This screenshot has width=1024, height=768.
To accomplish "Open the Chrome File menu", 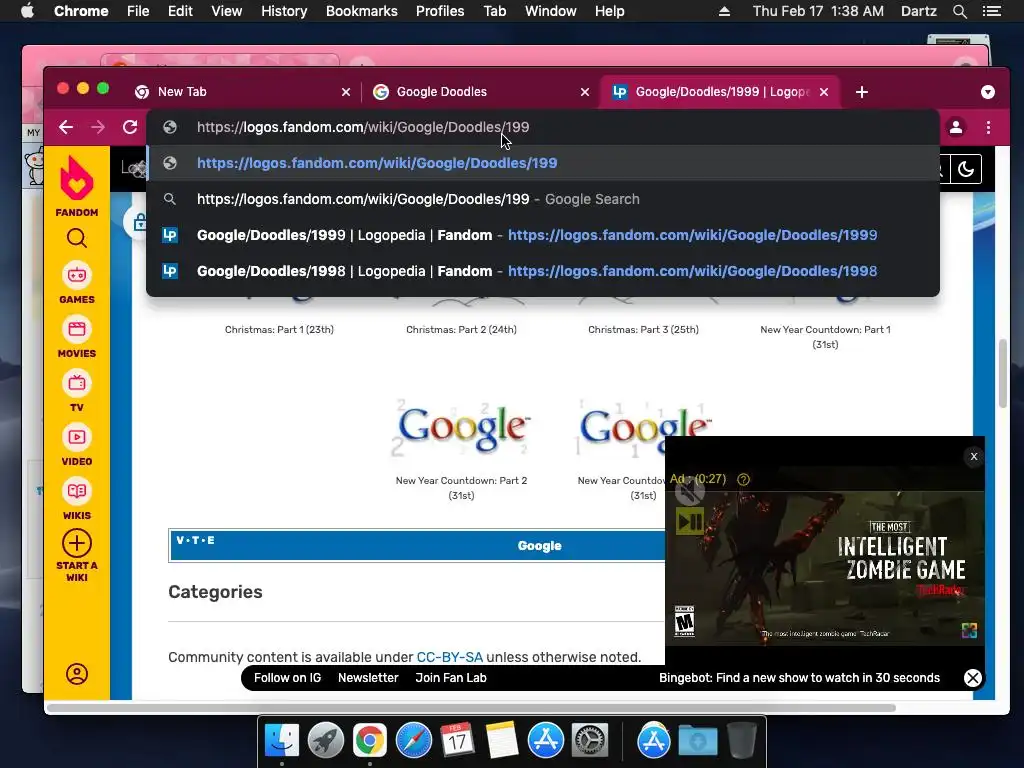I will (x=138, y=11).
